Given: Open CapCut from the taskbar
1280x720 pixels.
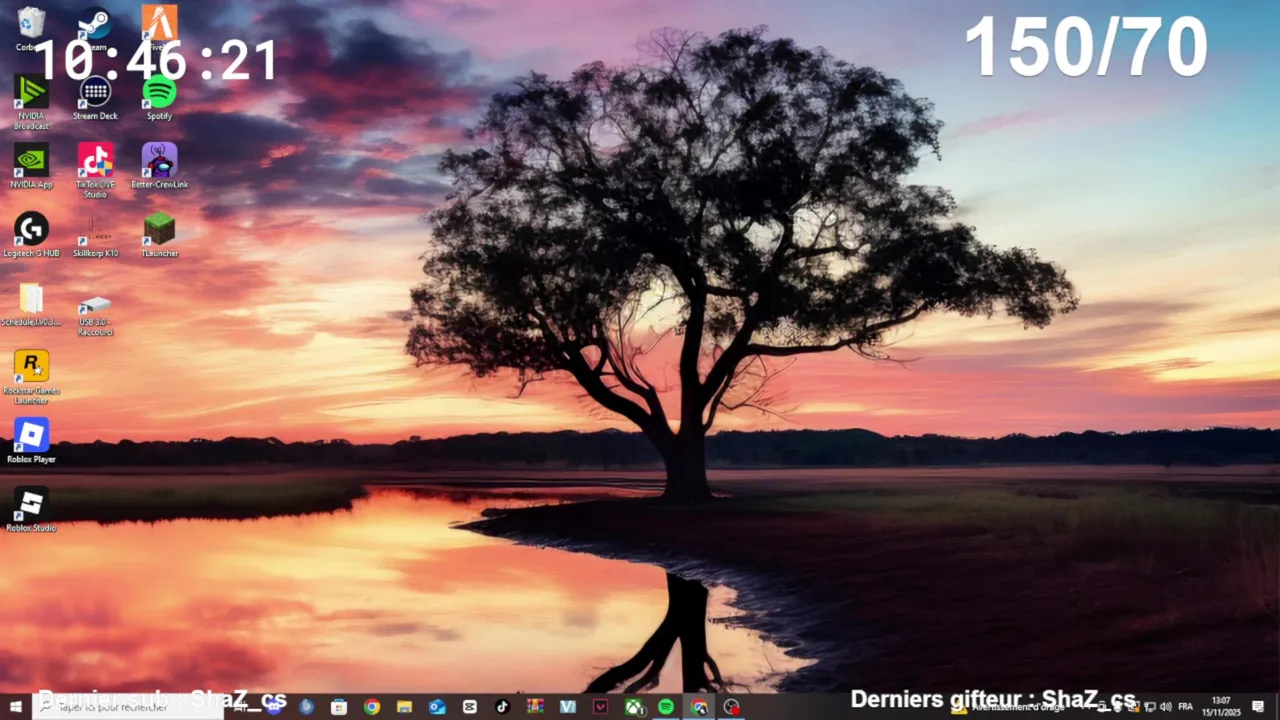Looking at the screenshot, I should click(x=470, y=707).
